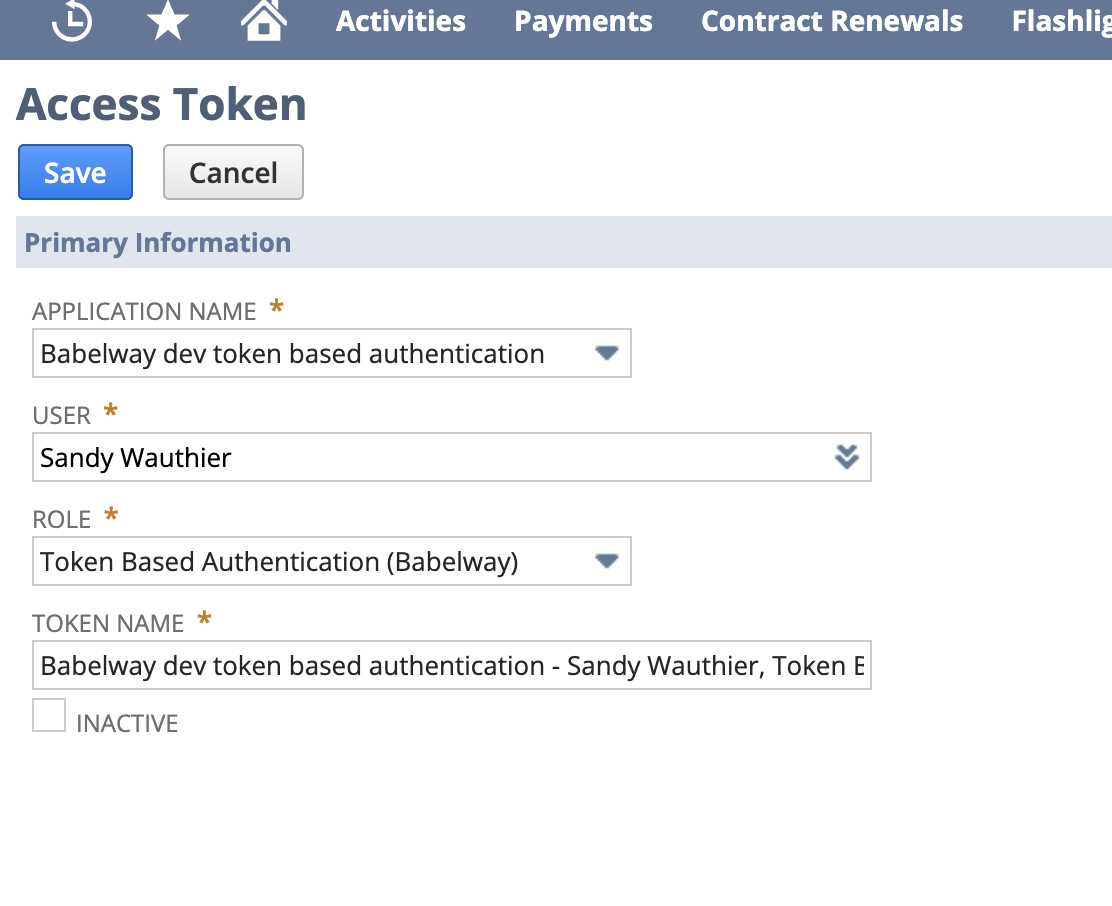The image size is (1112, 906).
Task: Open the Shortcuts star icon
Action: click(167, 21)
